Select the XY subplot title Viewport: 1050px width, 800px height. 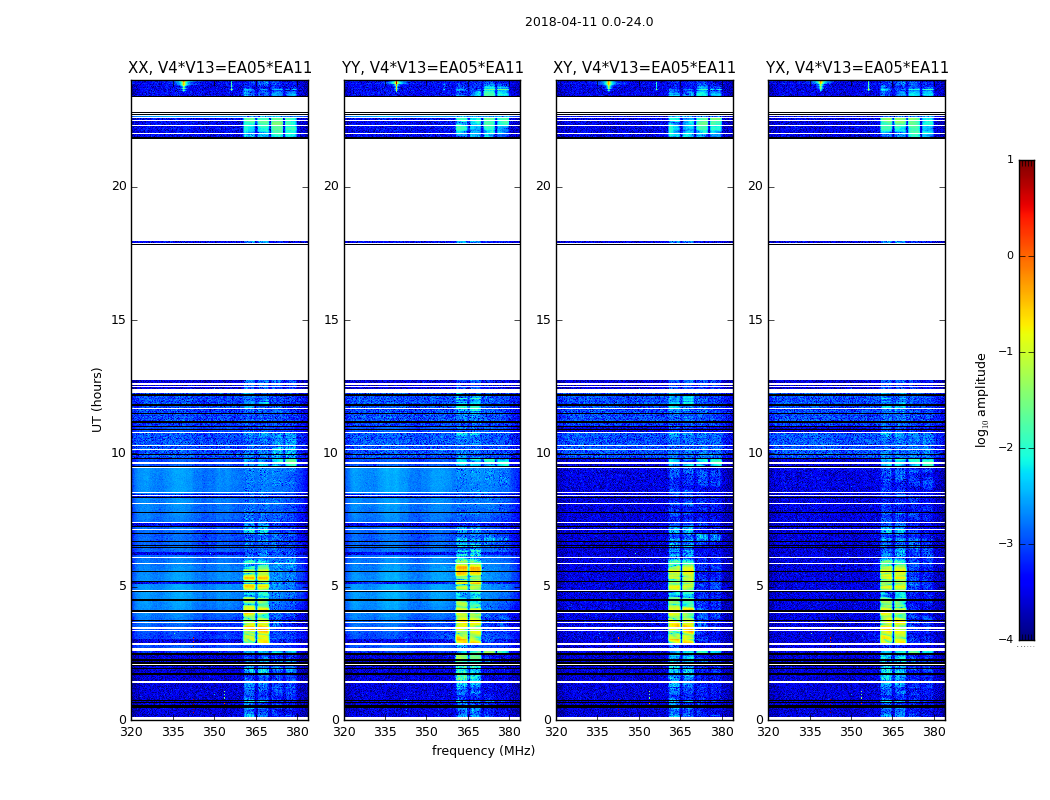coord(645,68)
